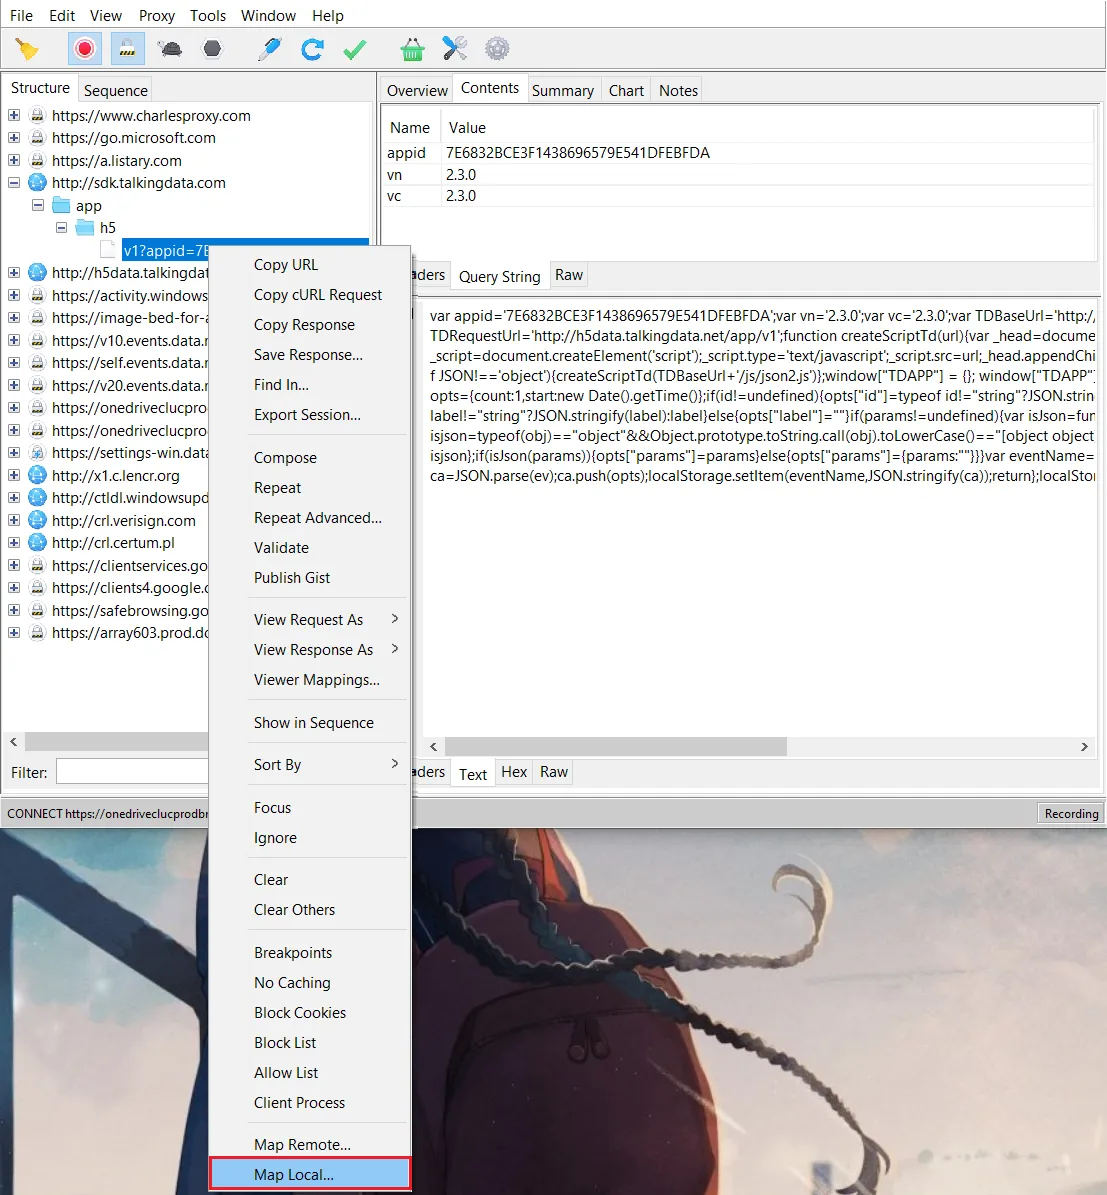
Task: Toggle SSL Proxying padlock icon
Action: pyautogui.click(x=127, y=50)
